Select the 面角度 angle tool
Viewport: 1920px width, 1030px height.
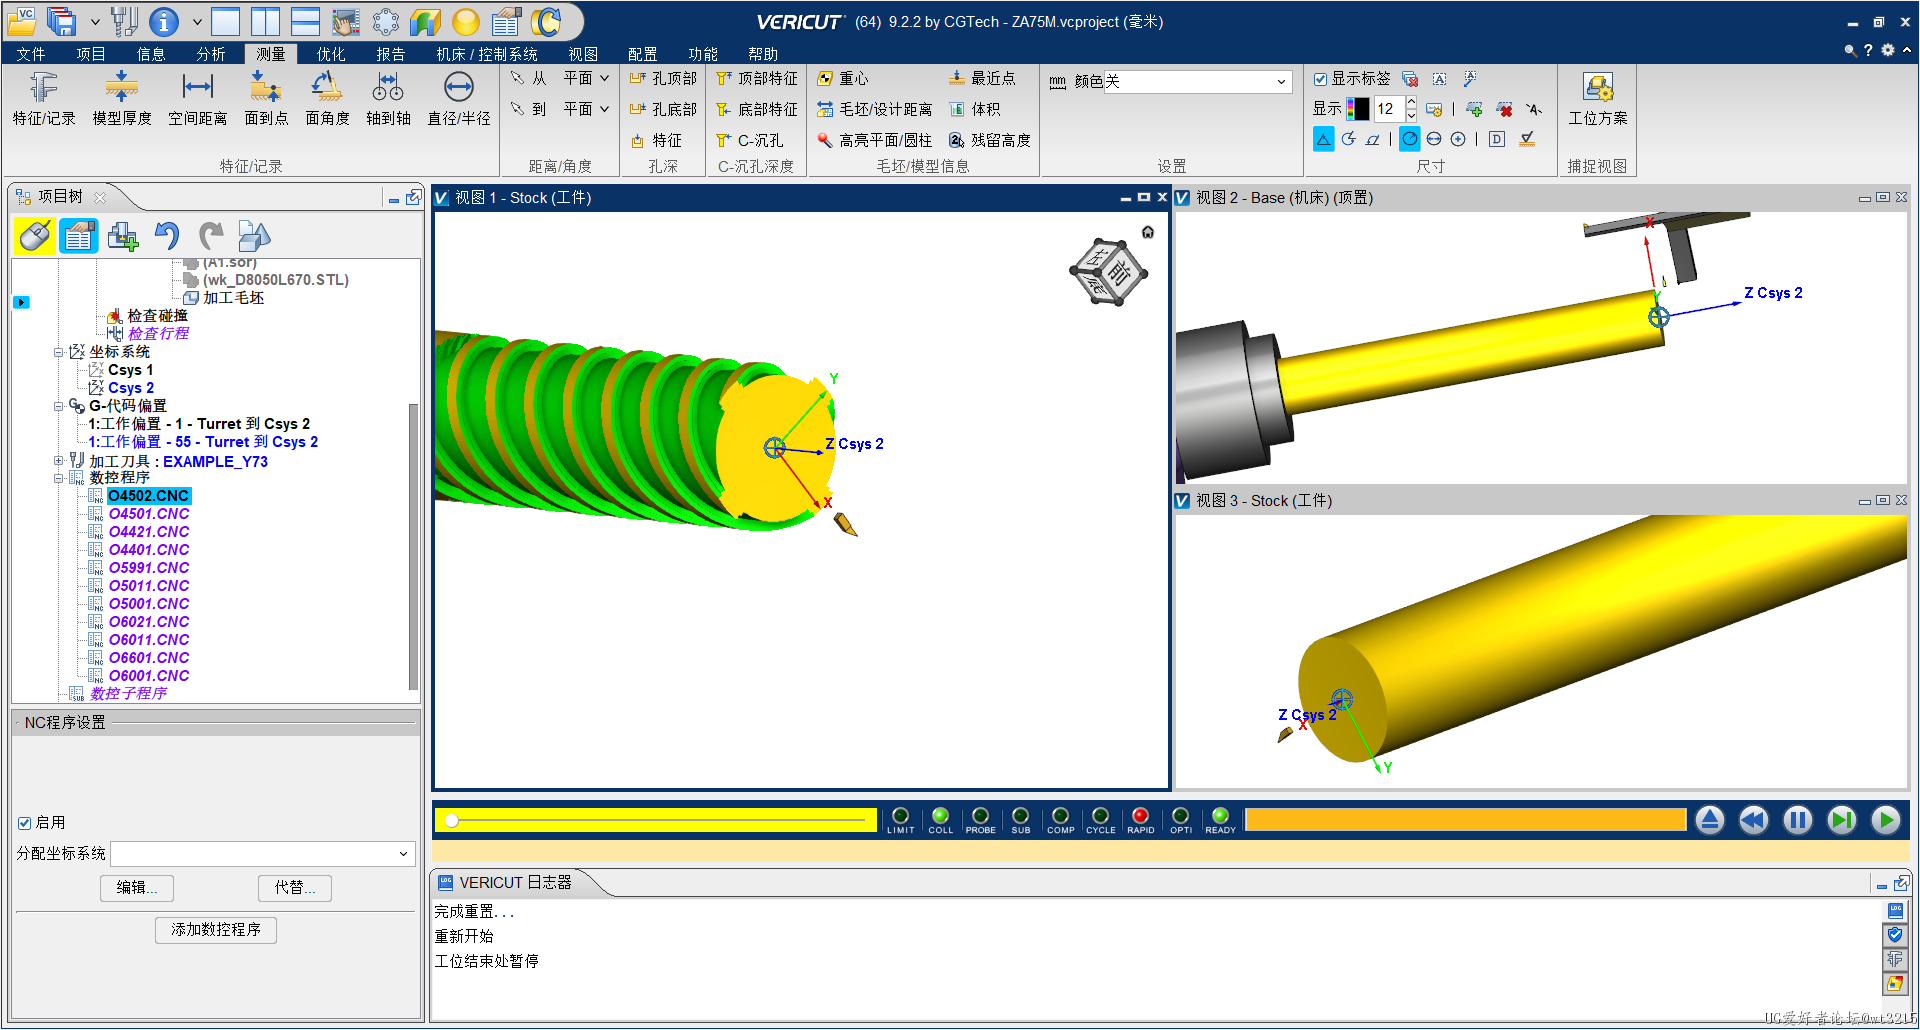327,99
